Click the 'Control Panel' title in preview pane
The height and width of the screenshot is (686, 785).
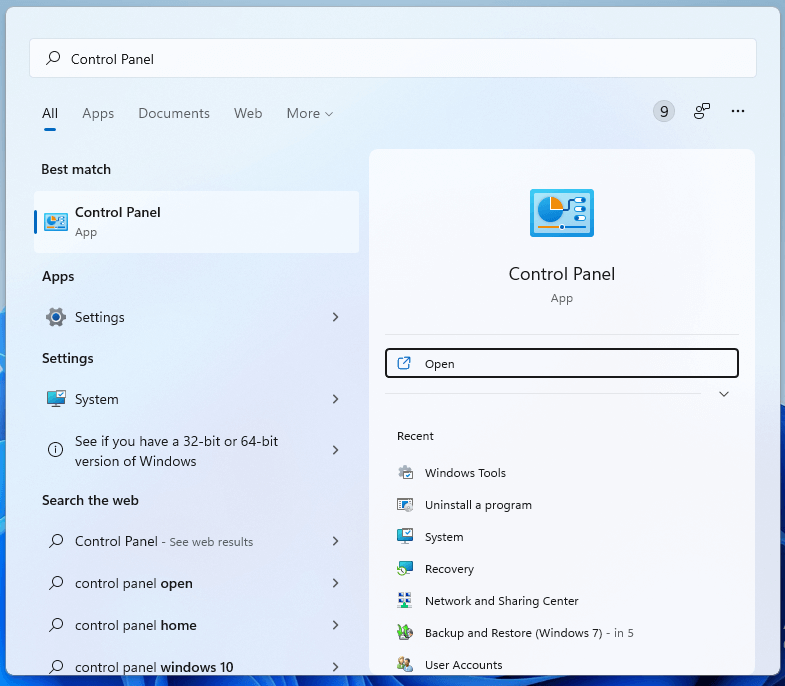pos(562,274)
